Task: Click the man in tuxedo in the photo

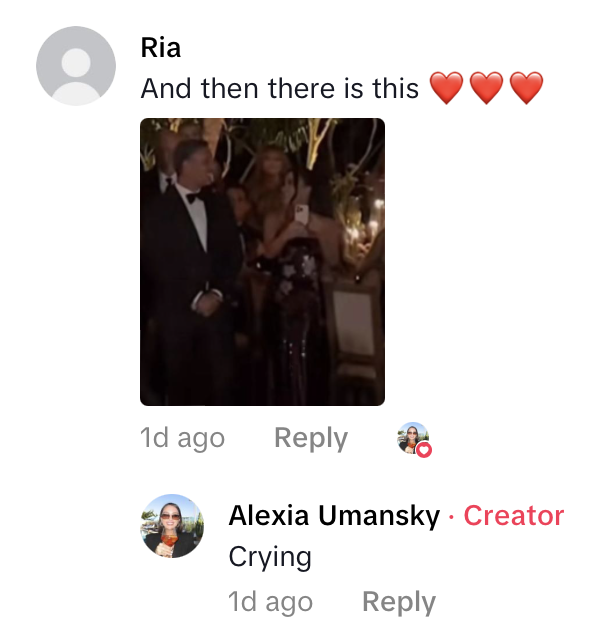Action: coord(190,262)
